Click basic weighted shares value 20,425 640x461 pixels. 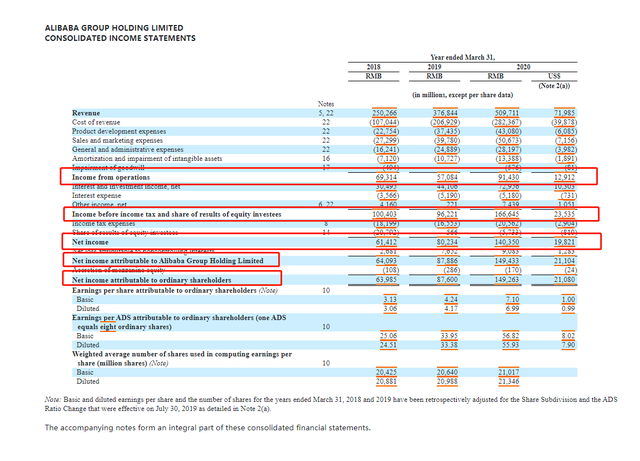(x=386, y=372)
